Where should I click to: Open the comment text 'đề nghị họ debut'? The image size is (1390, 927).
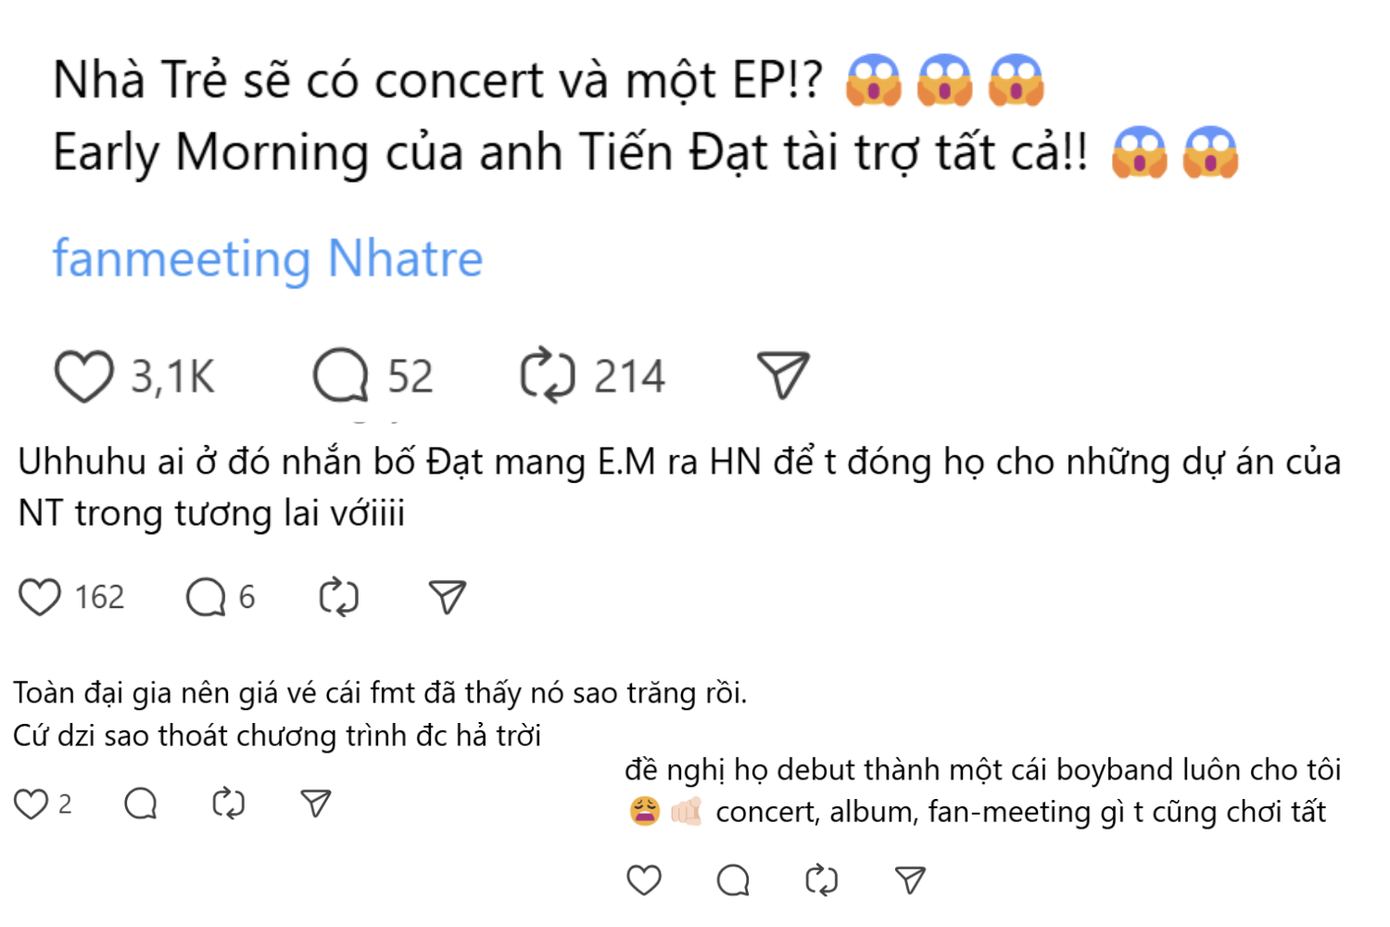tap(982, 770)
